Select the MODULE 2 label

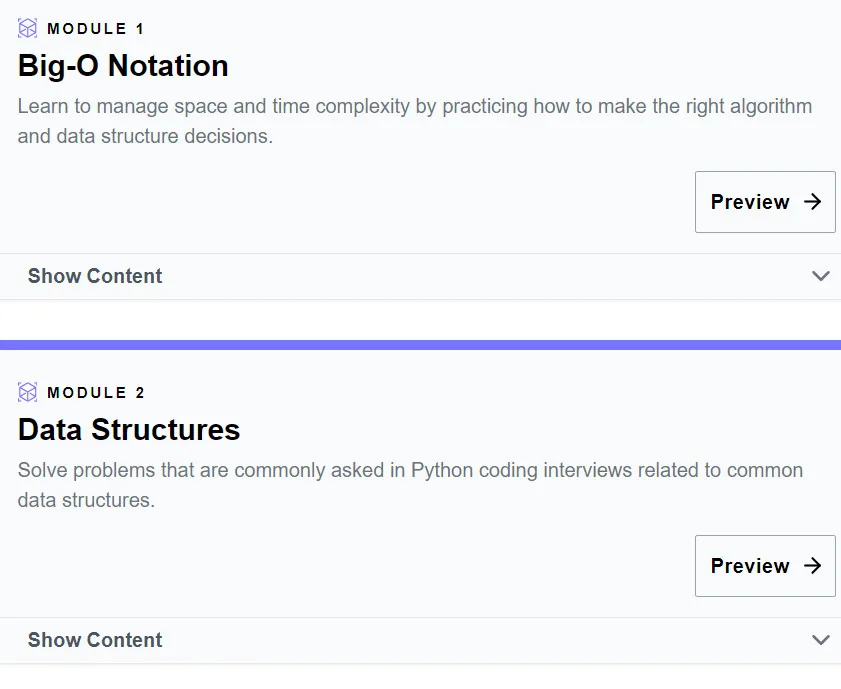pos(95,392)
